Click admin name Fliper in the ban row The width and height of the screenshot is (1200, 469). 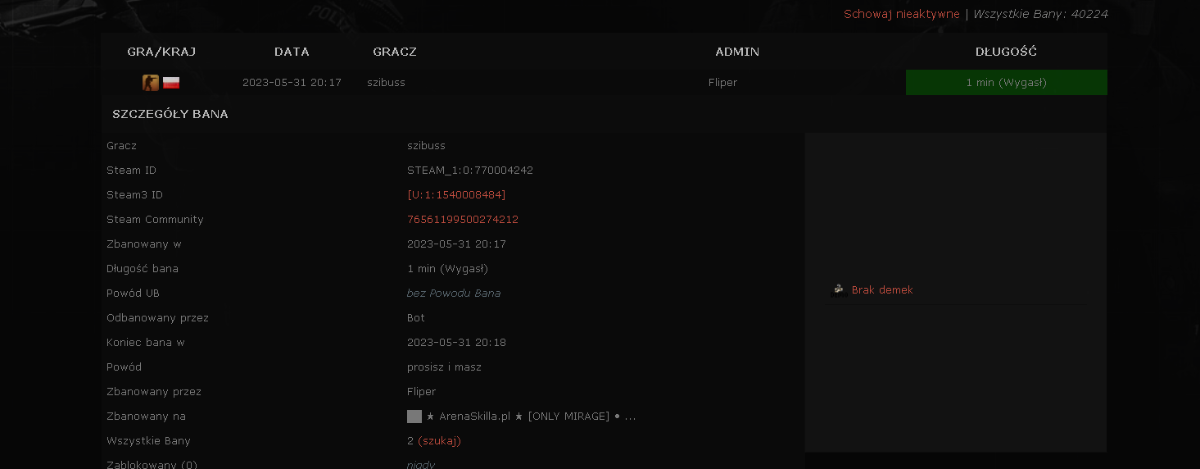(x=722, y=82)
